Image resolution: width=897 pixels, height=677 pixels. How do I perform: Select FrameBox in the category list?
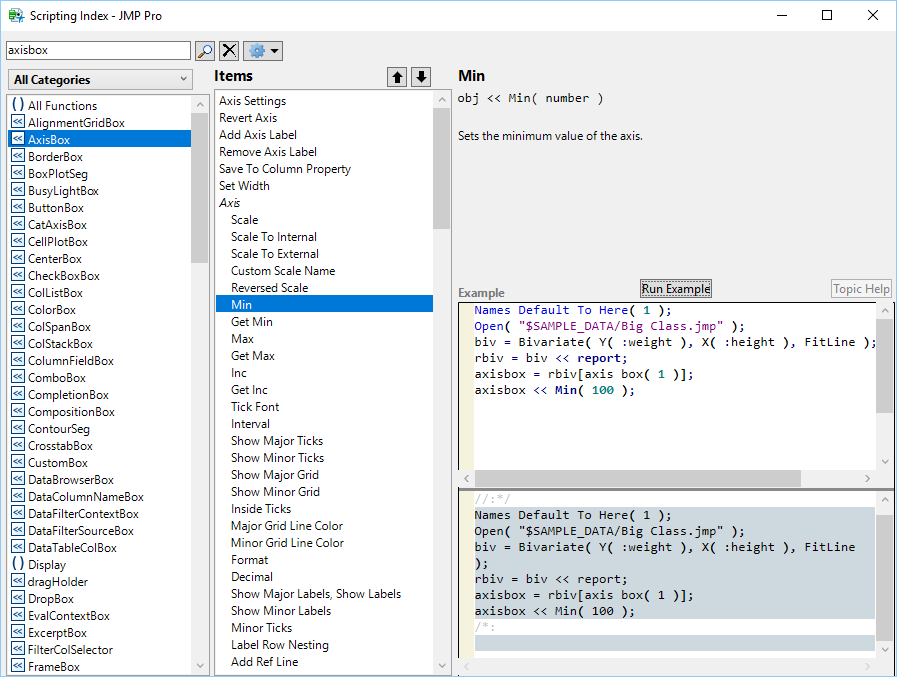pyautogui.click(x=54, y=667)
